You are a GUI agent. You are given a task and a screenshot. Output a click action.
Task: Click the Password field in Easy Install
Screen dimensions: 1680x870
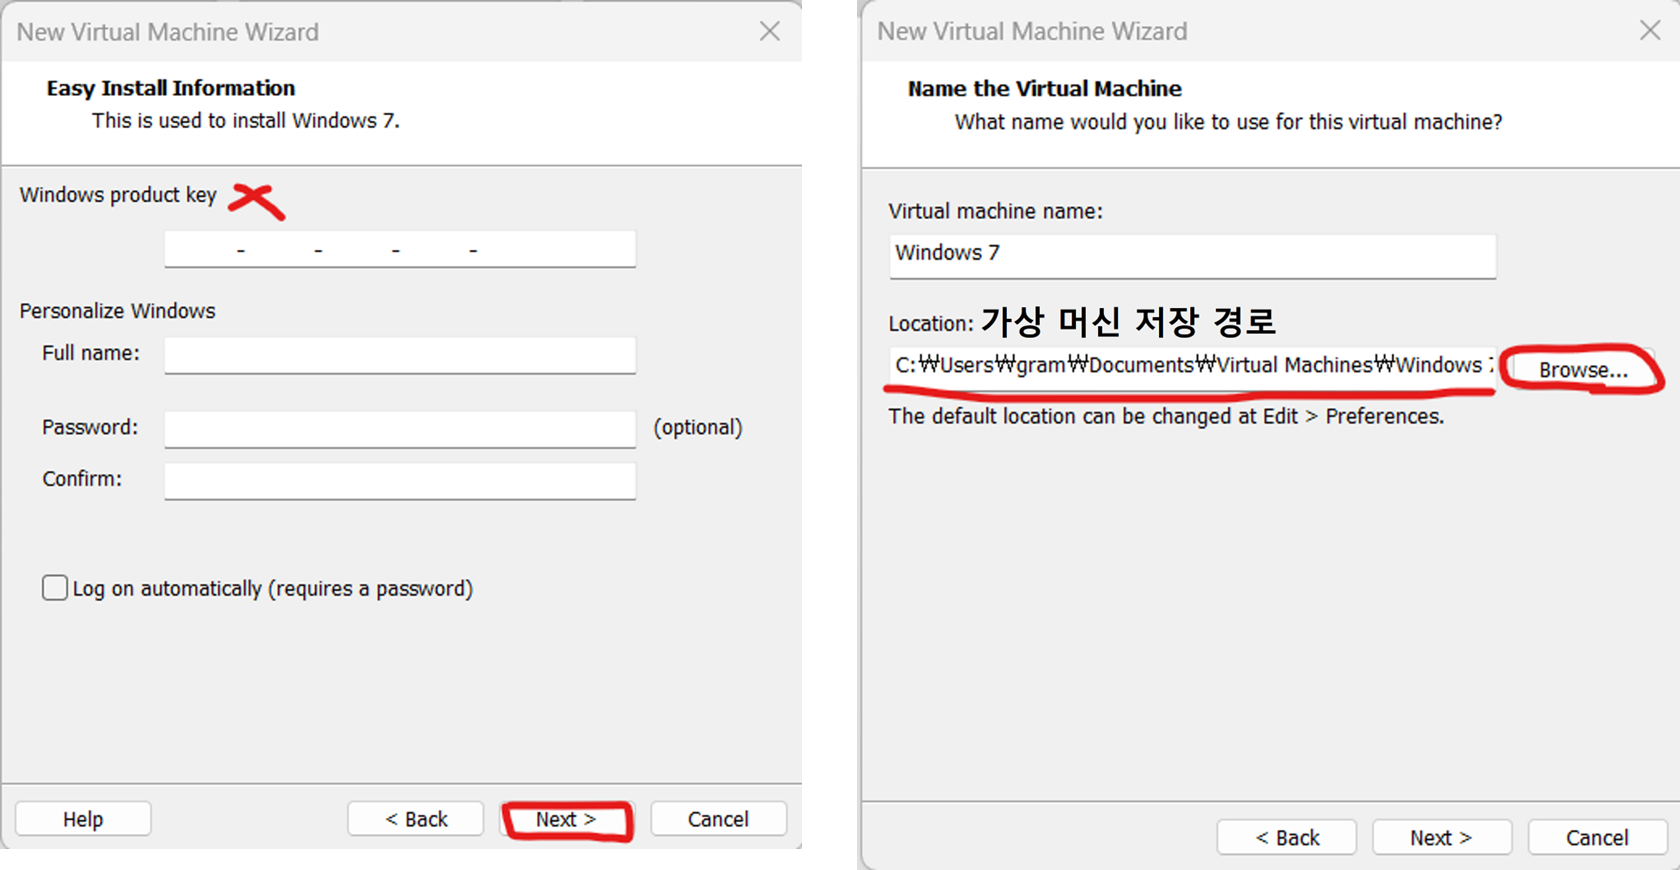pyautogui.click(x=400, y=428)
